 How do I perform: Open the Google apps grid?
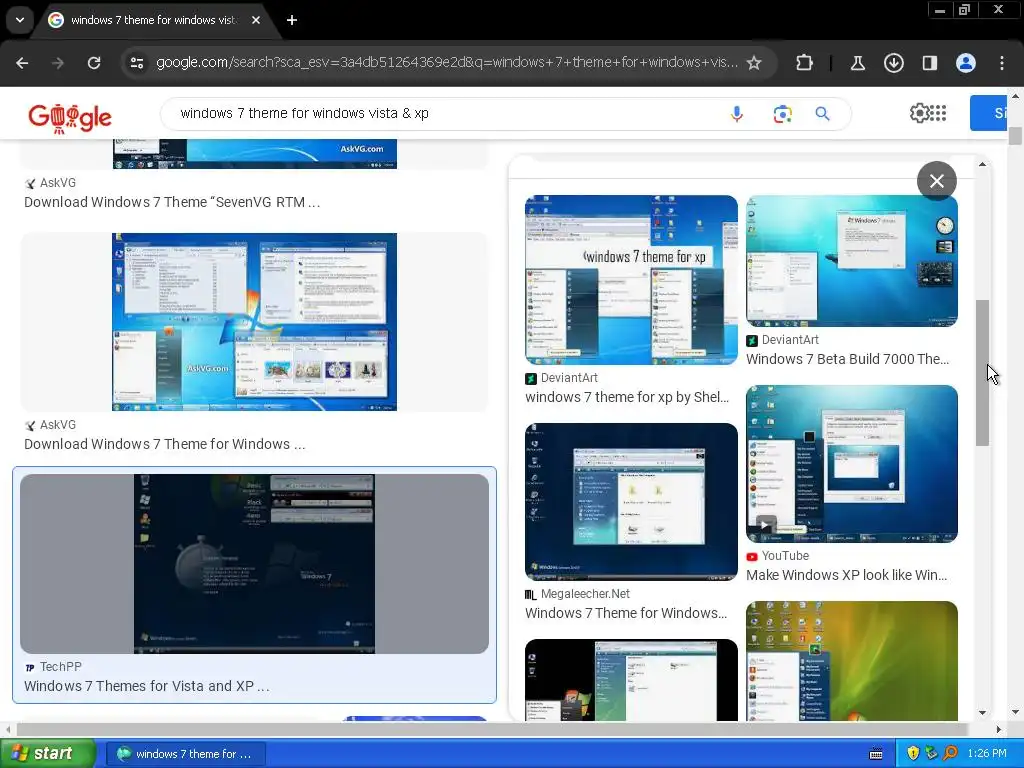point(938,113)
